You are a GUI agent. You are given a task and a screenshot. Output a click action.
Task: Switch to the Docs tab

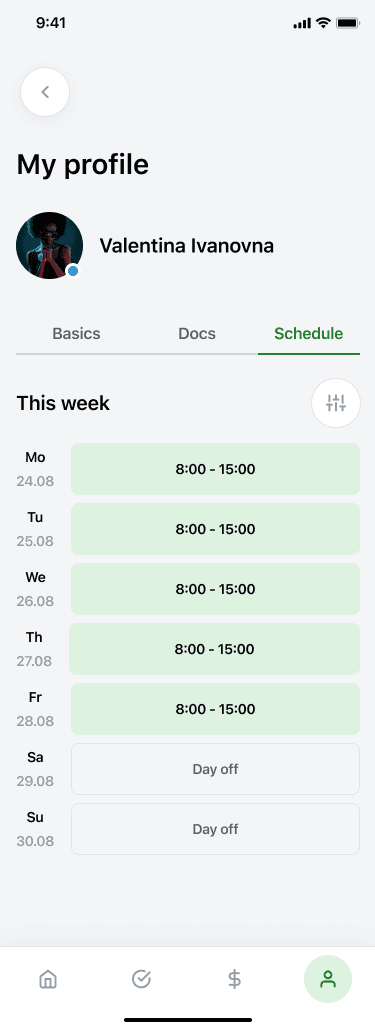[197, 333]
